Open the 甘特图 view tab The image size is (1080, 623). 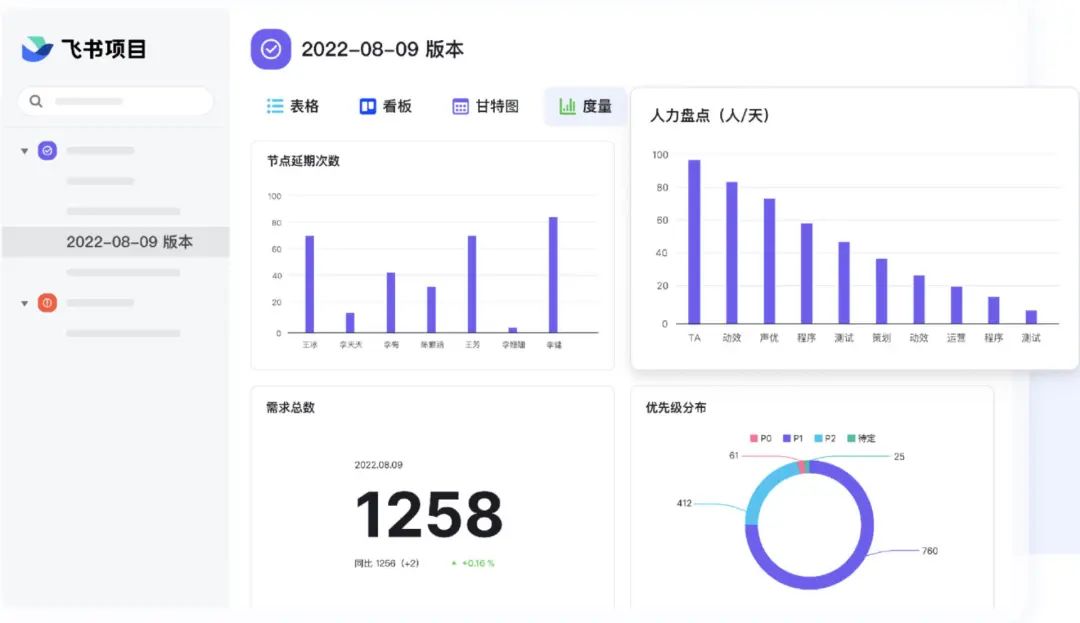click(486, 106)
